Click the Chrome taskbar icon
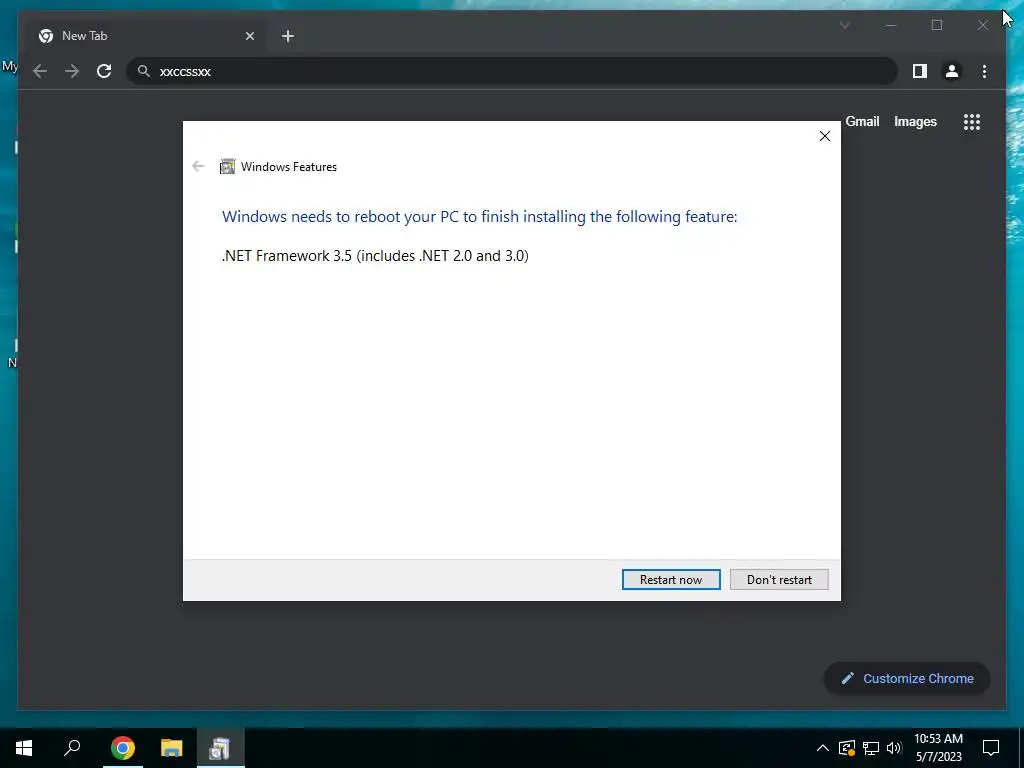 pos(123,748)
